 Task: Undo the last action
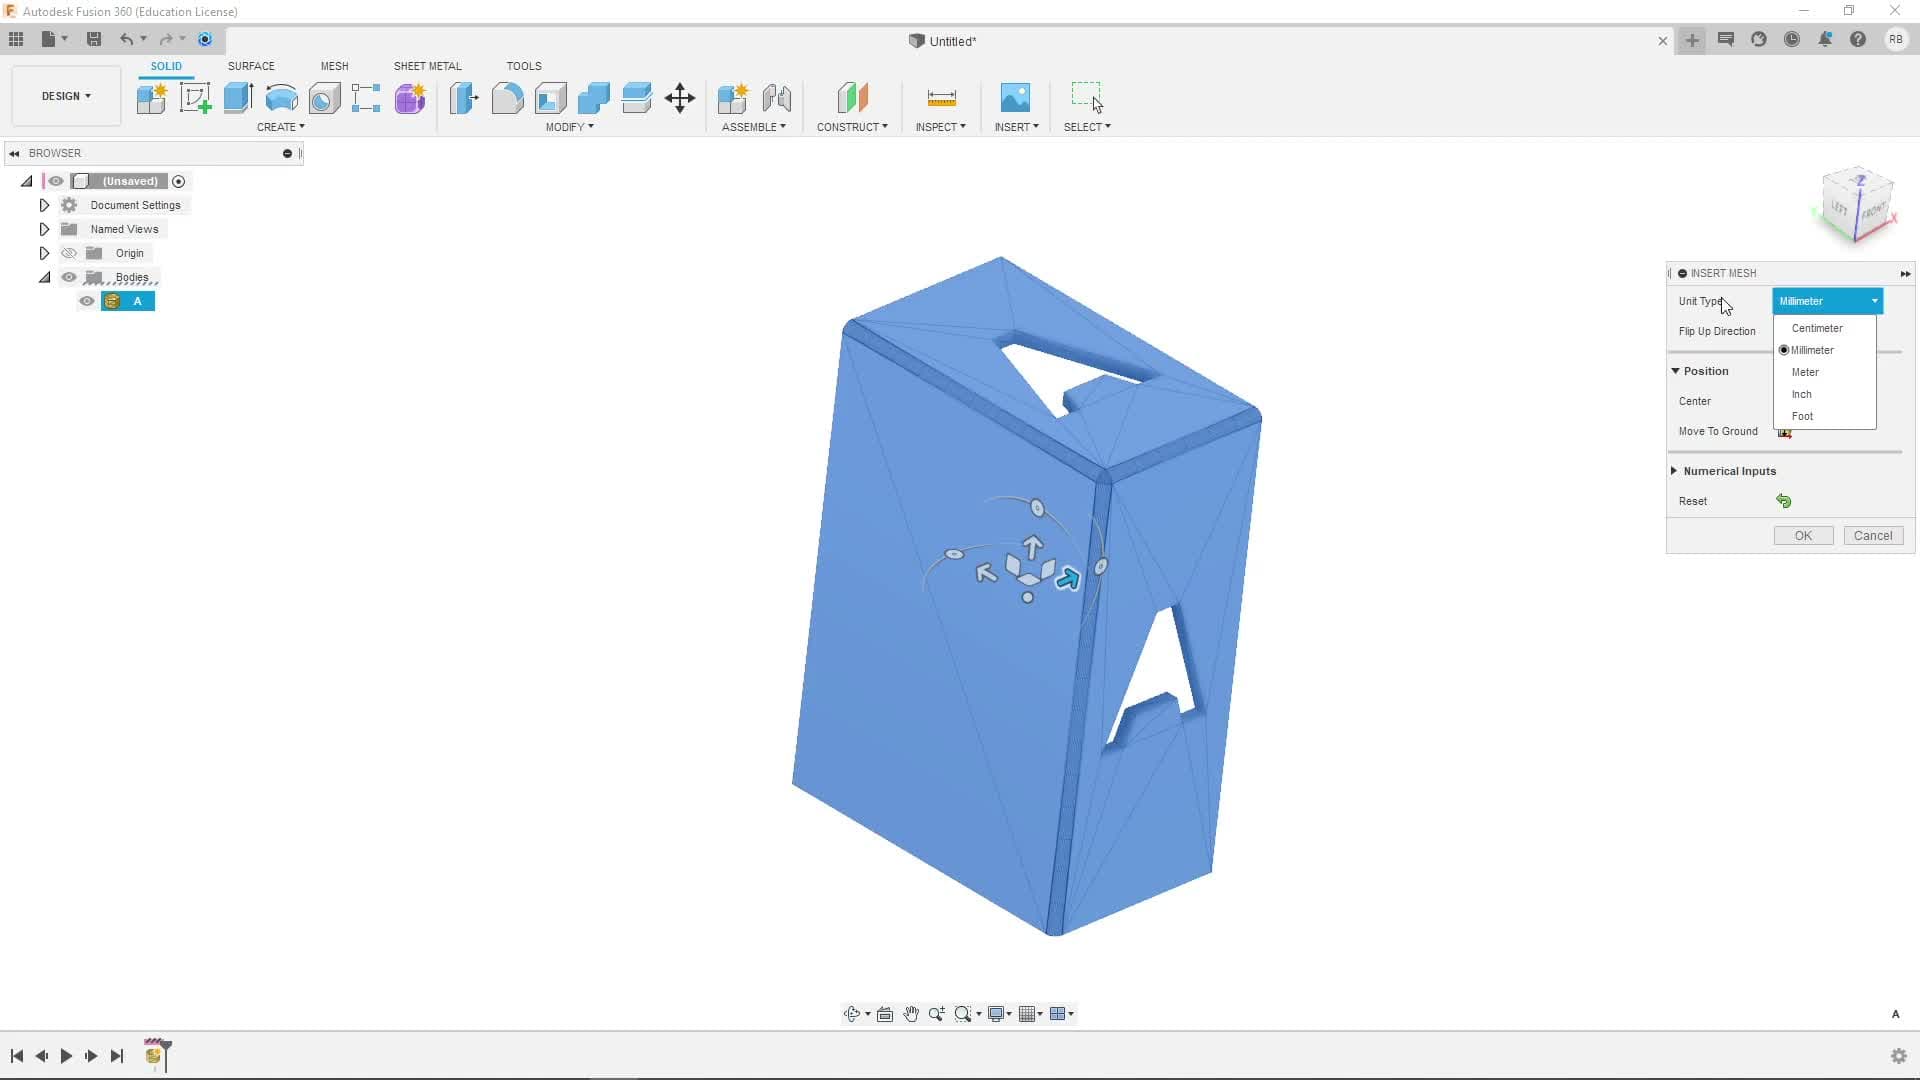pyautogui.click(x=126, y=39)
